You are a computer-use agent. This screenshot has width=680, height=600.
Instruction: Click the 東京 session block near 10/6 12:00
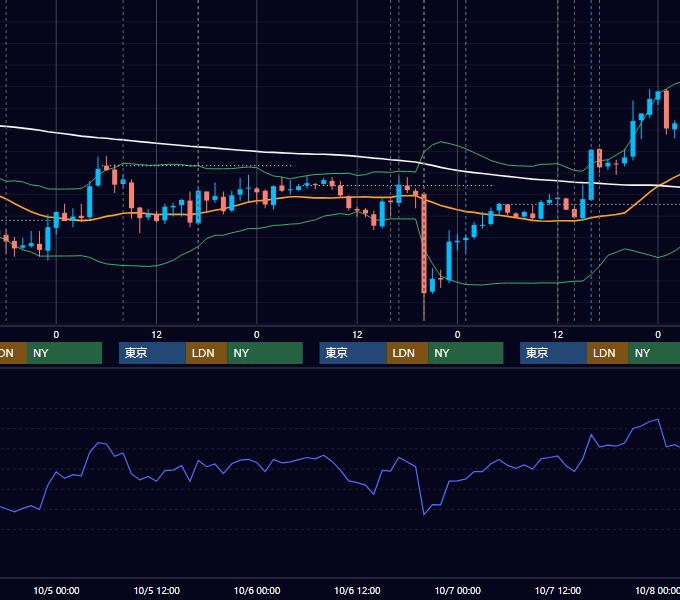[353, 353]
